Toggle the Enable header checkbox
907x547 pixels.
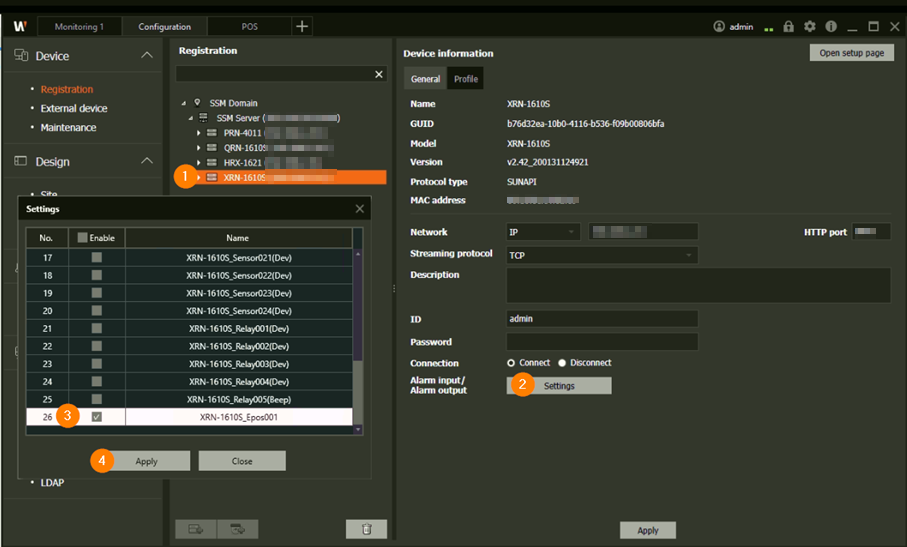click(x=83, y=238)
